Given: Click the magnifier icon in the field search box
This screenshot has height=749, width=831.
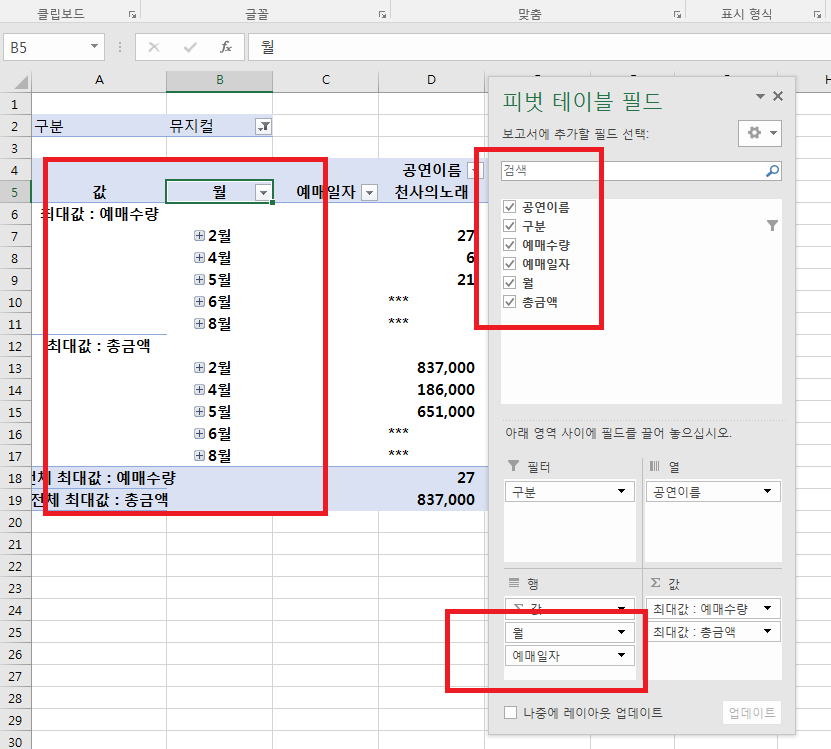Looking at the screenshot, I should (x=772, y=171).
